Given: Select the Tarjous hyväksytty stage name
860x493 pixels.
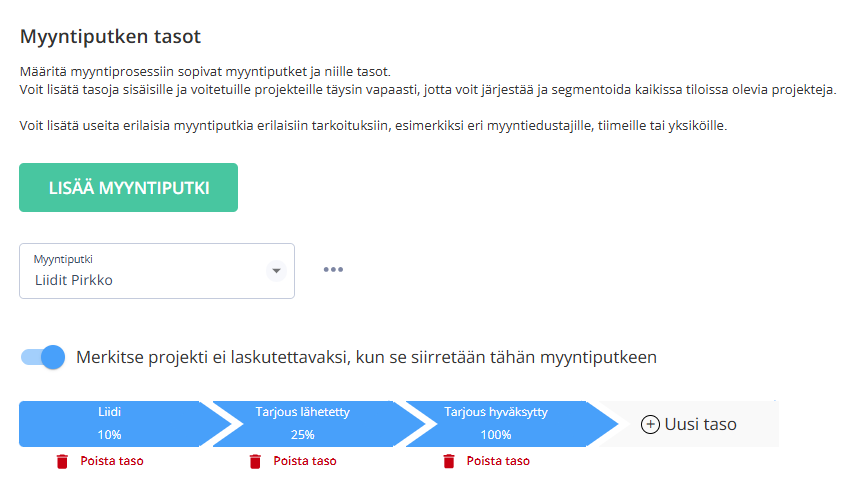Looking at the screenshot, I should tap(496, 412).
